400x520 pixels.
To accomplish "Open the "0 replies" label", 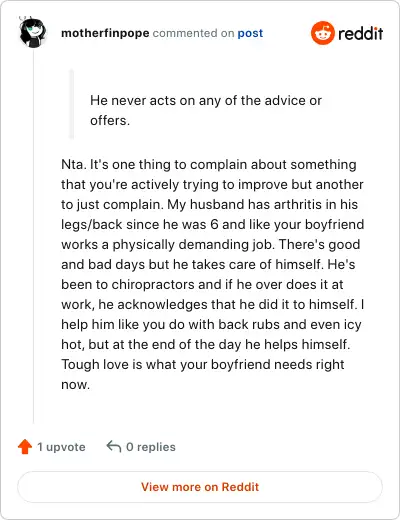I will (151, 447).
